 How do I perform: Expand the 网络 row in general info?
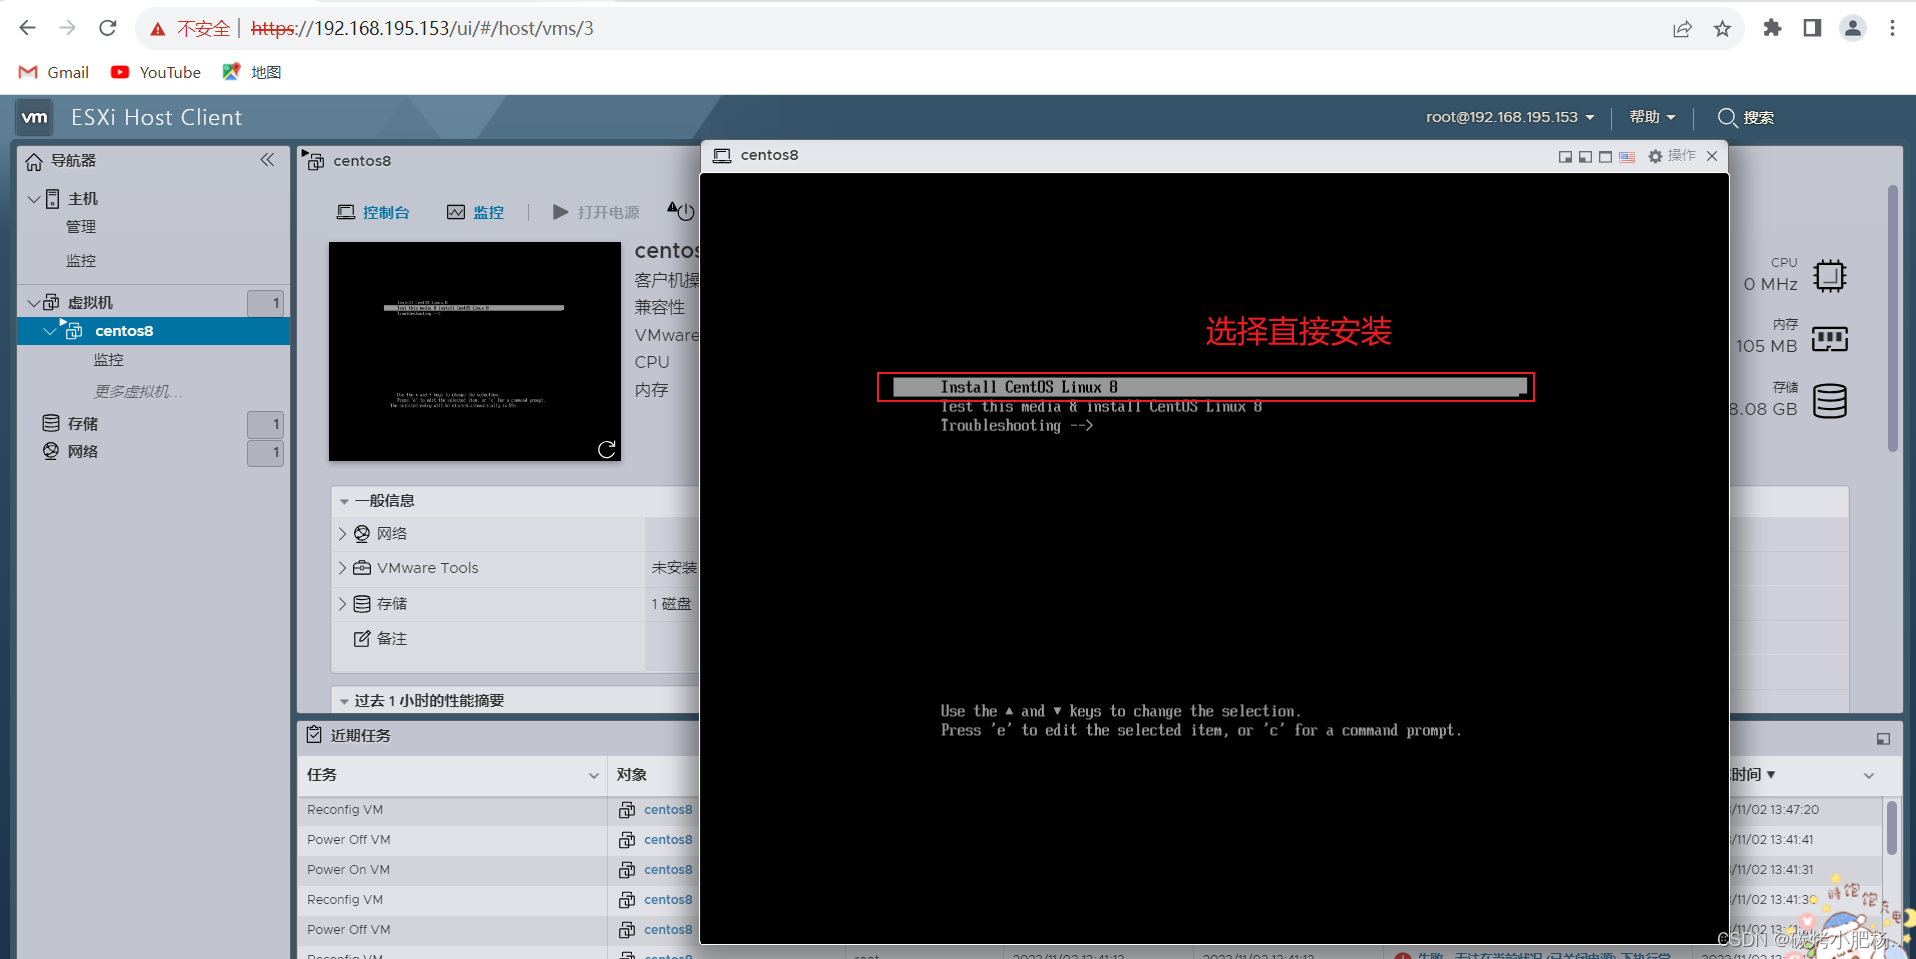342,534
